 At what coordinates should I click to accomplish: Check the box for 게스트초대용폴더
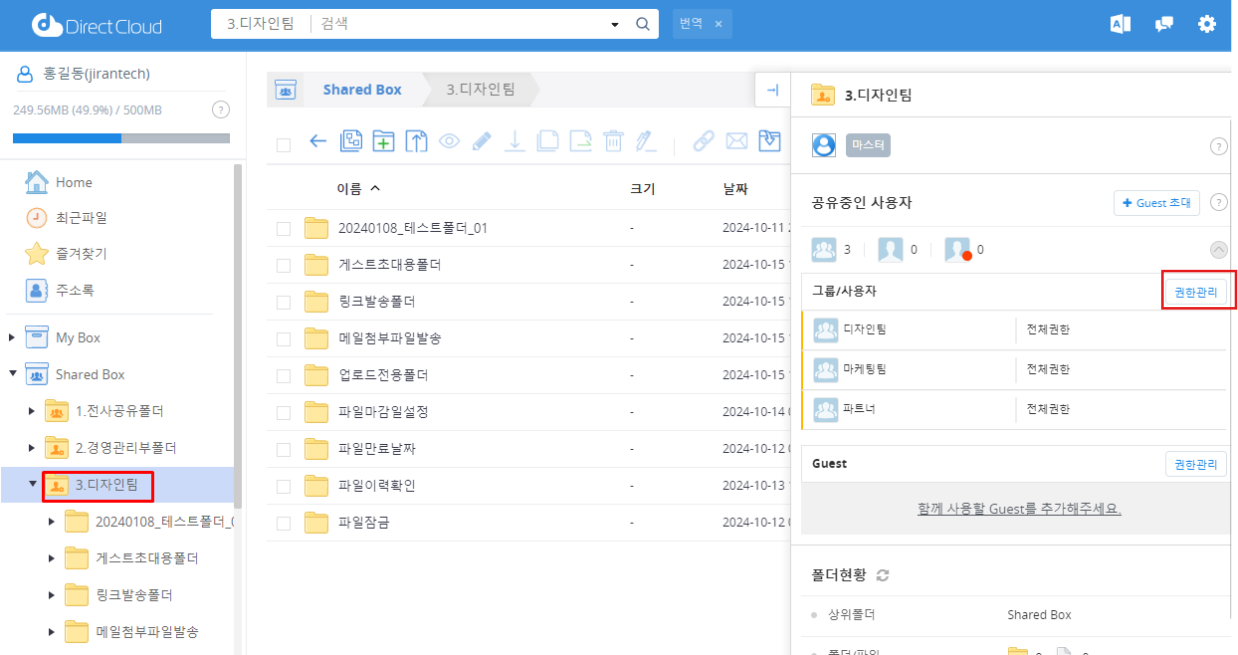[x=284, y=266]
